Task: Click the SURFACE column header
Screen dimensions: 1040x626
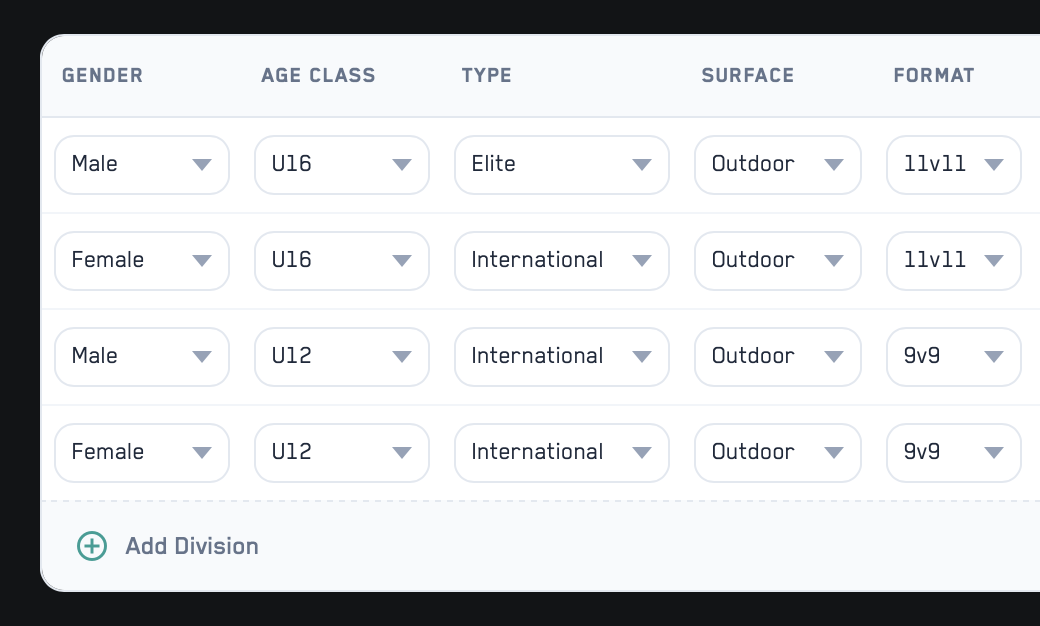Action: tap(748, 76)
